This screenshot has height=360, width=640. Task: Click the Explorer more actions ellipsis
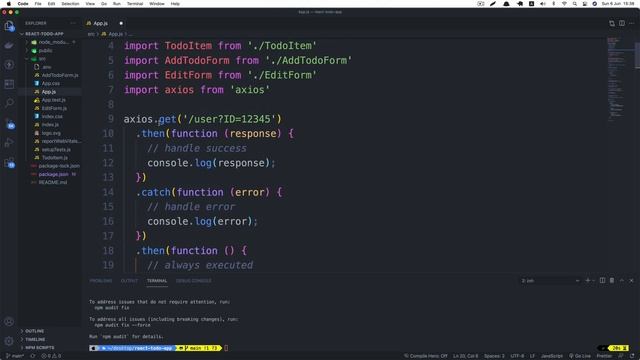[73, 23]
